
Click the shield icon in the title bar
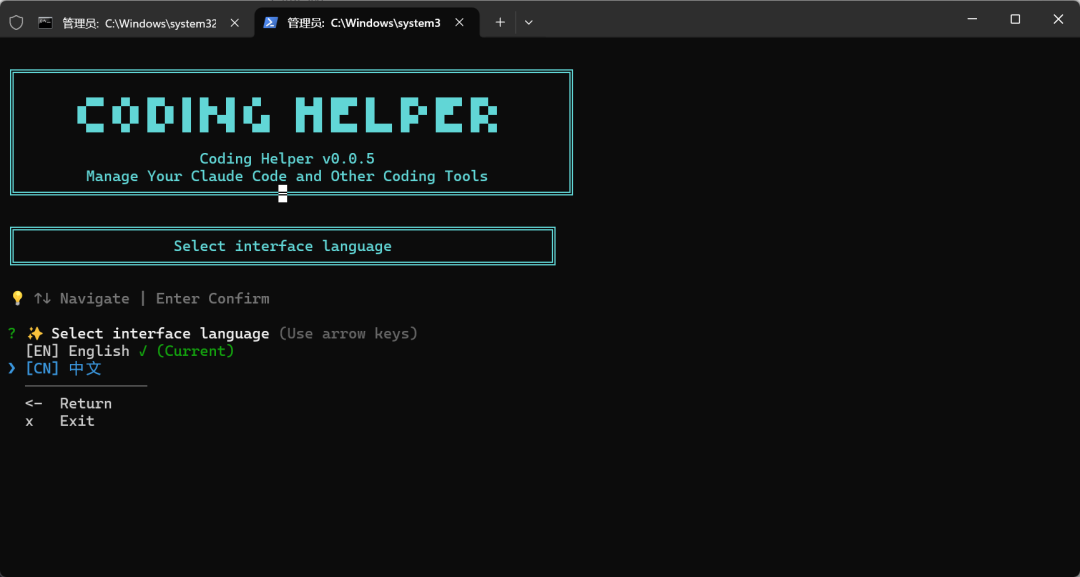point(16,23)
